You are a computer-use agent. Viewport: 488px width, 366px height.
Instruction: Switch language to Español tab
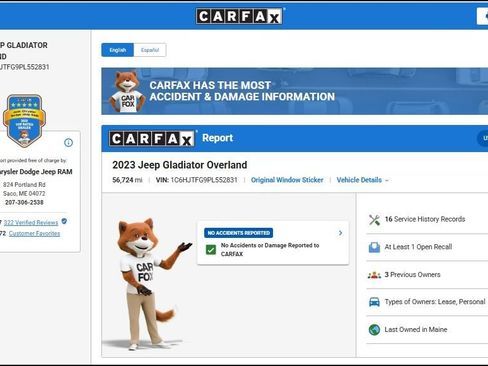tap(150, 50)
